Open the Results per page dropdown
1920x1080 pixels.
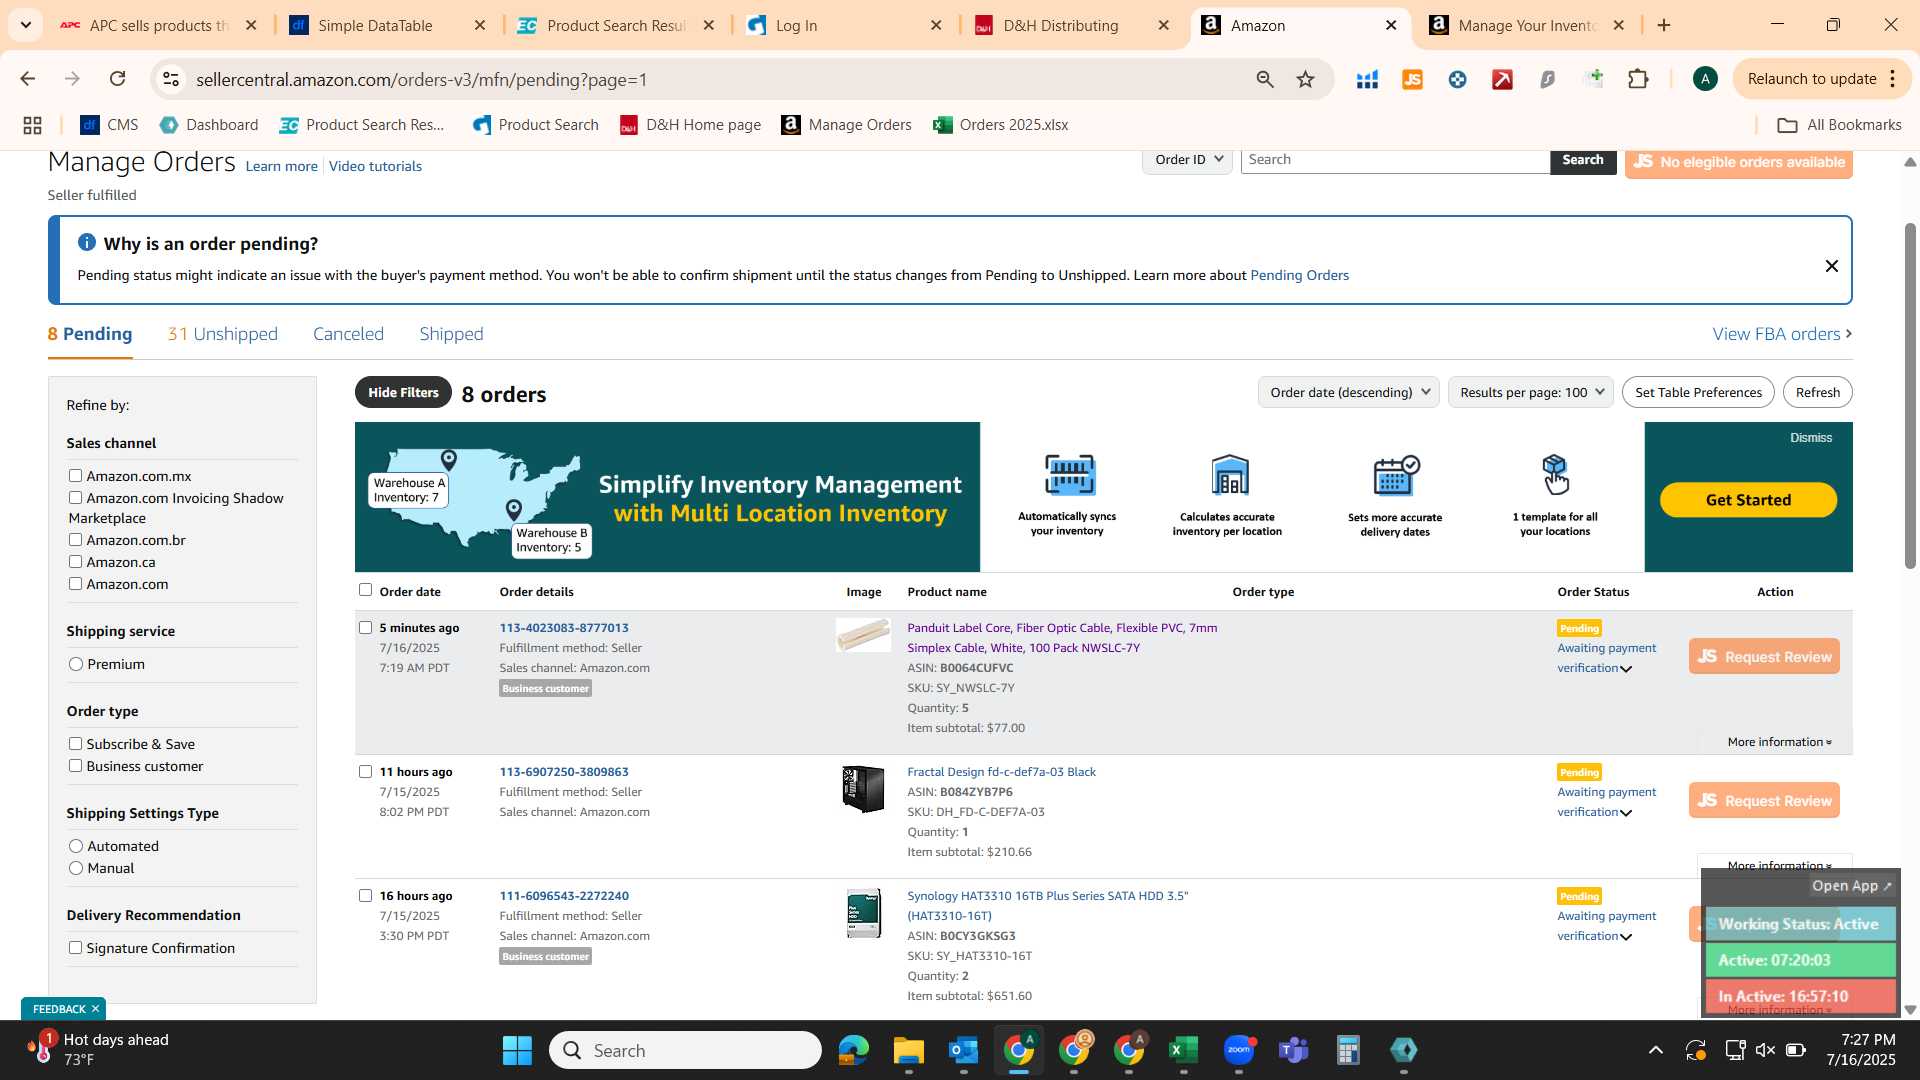(x=1530, y=392)
